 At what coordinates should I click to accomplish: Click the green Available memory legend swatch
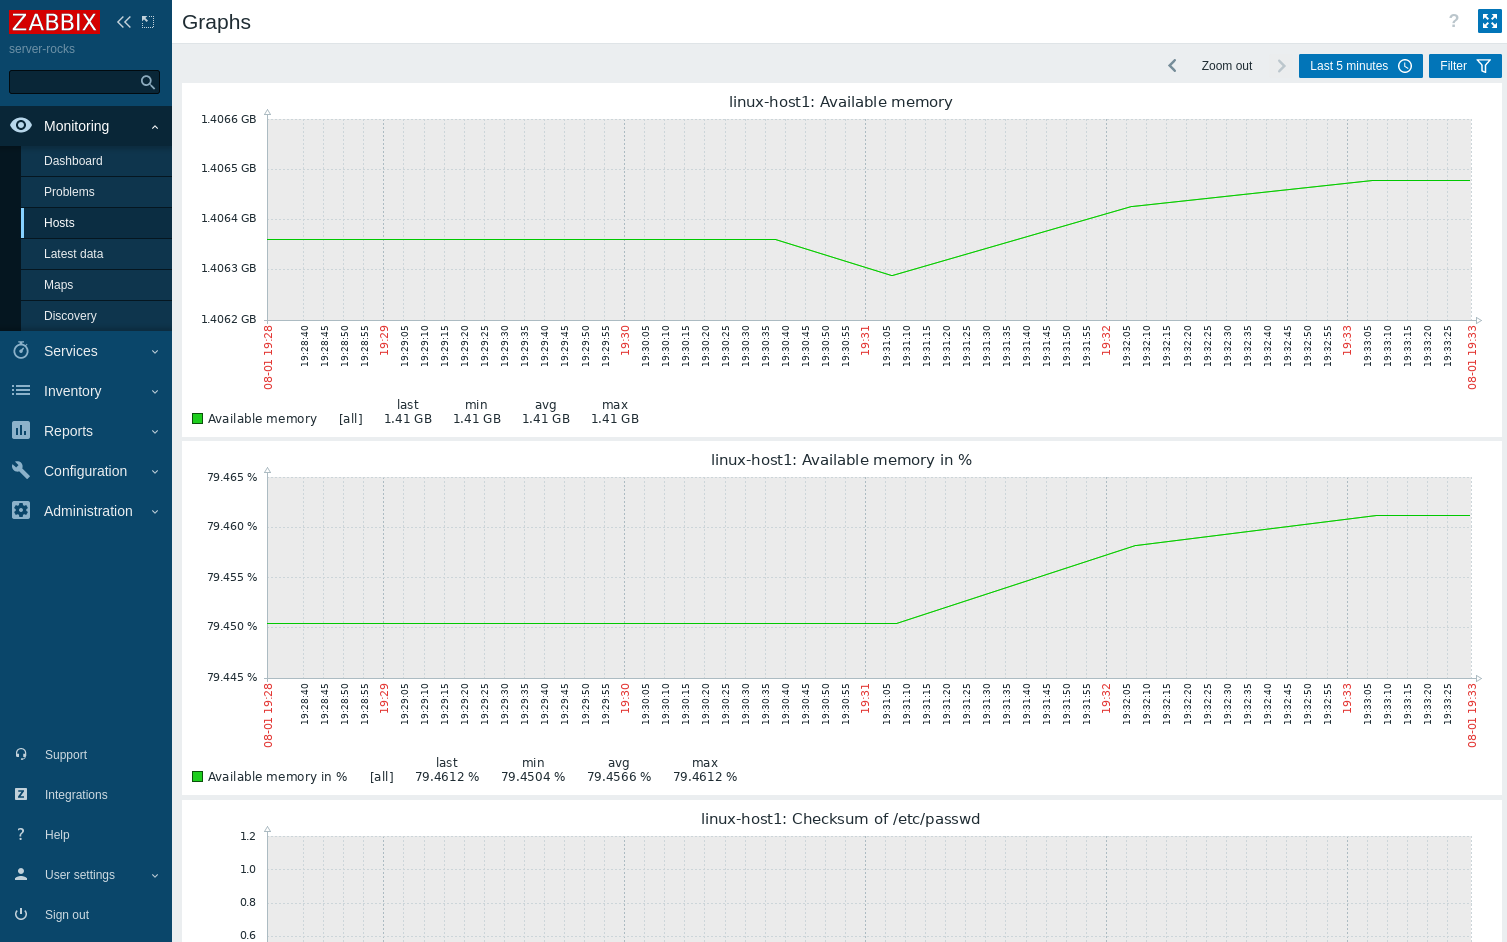198,419
